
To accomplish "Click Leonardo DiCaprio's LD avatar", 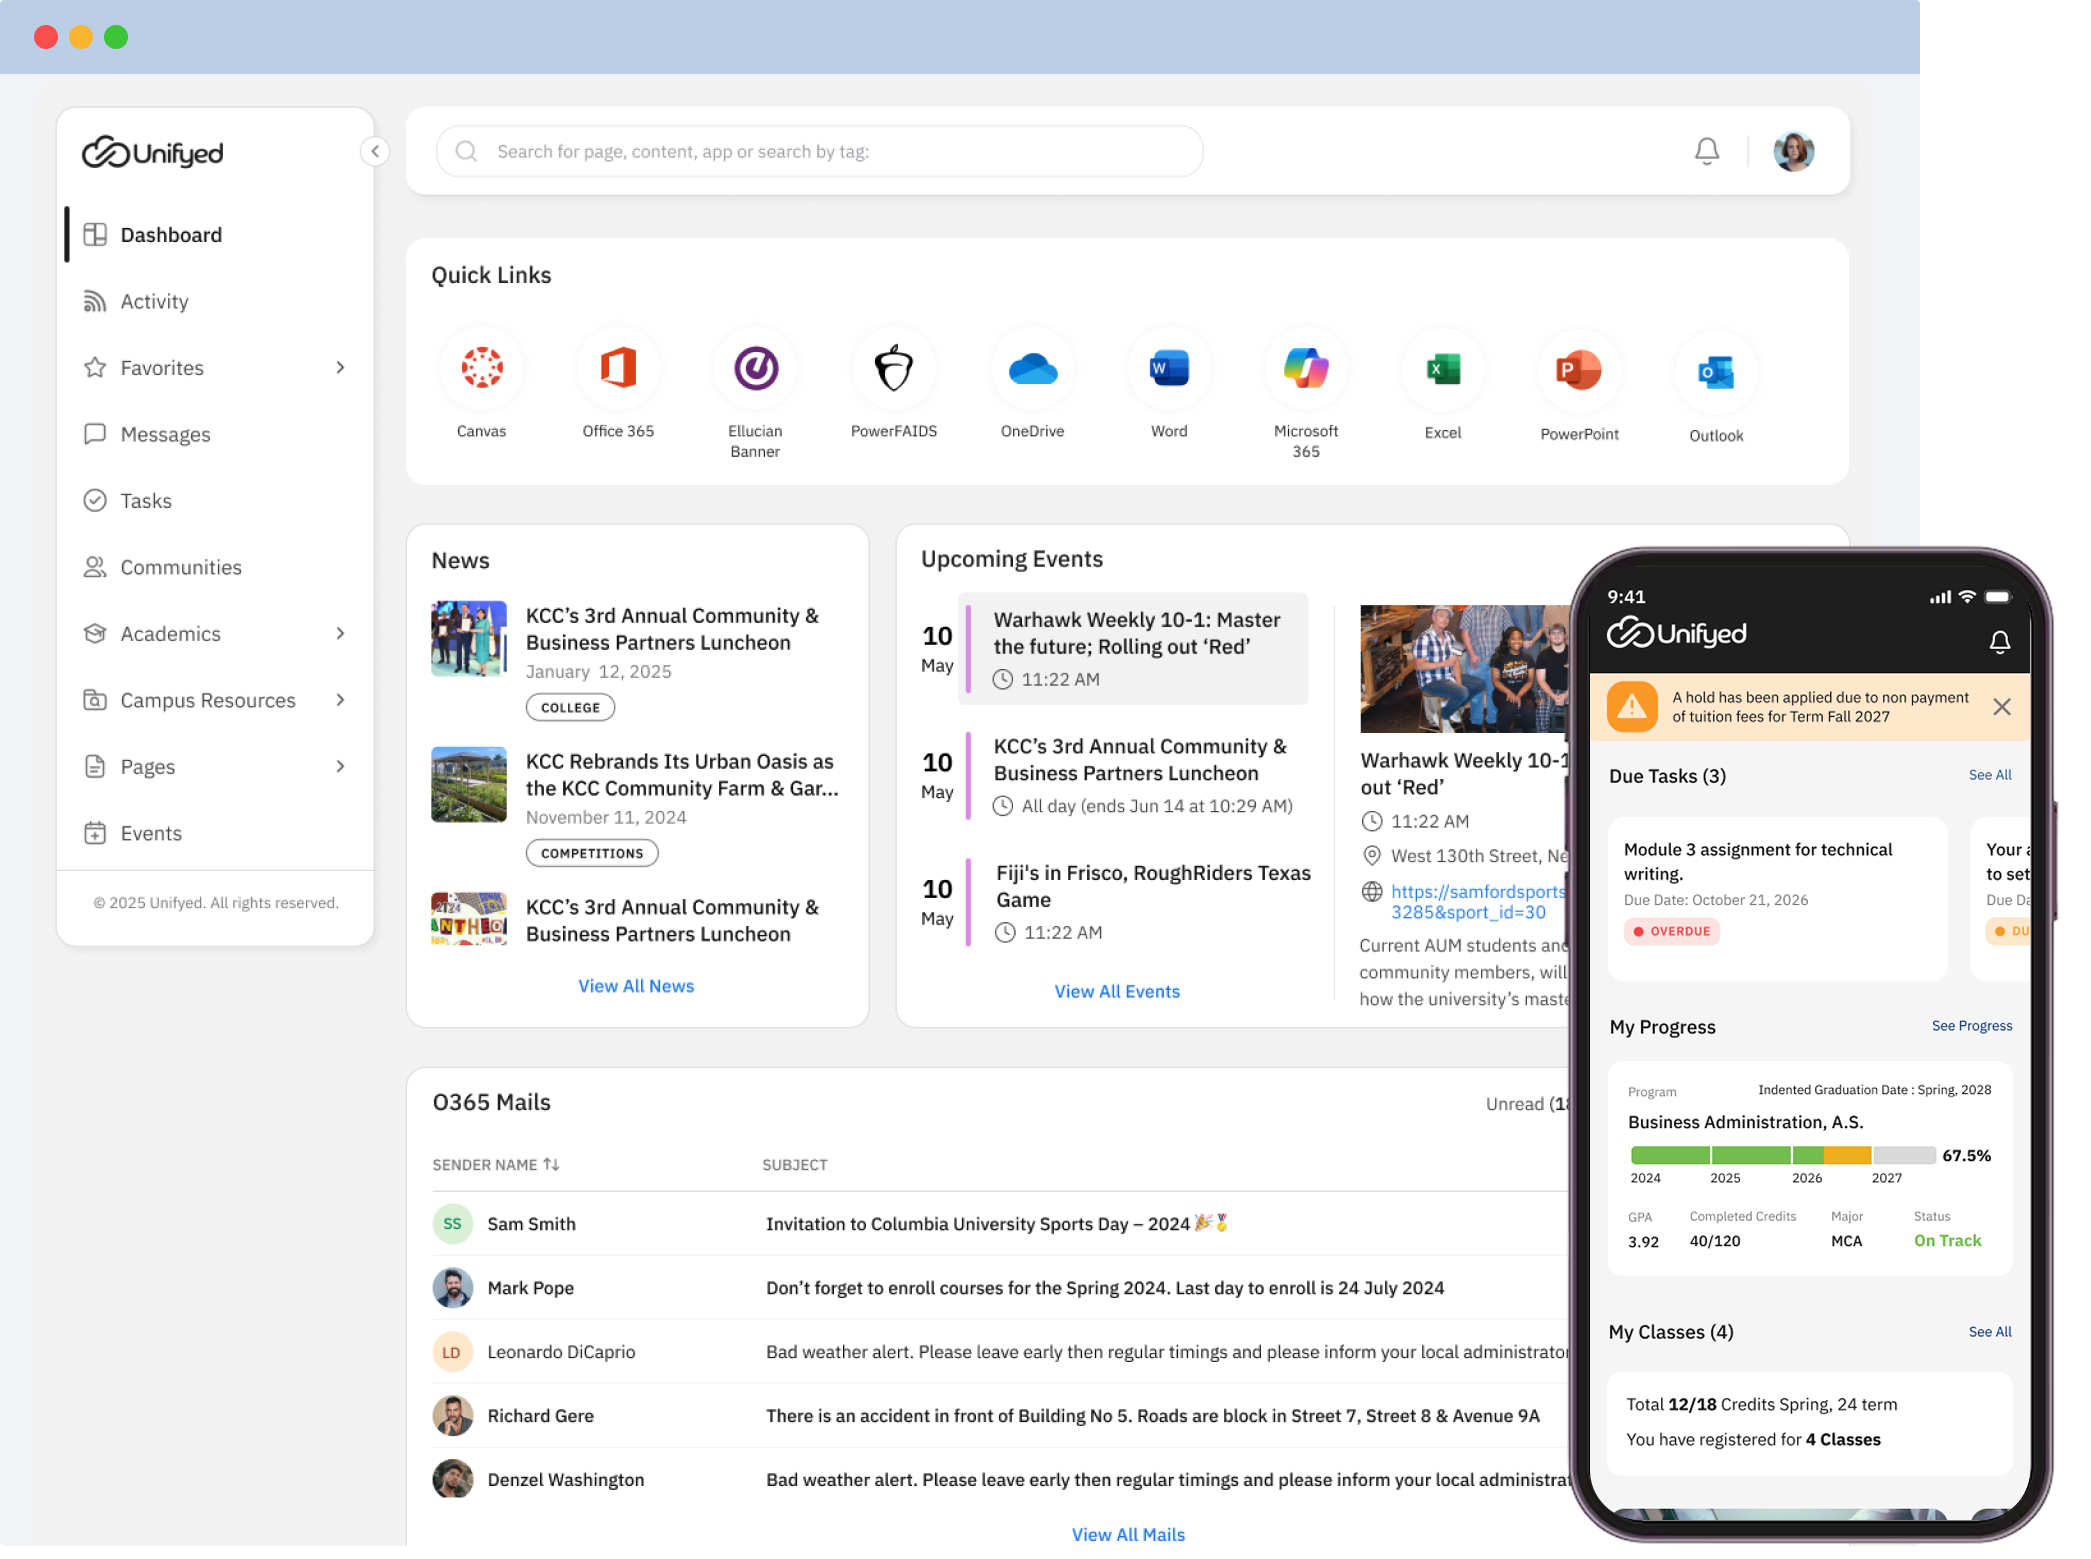I will click(452, 1353).
